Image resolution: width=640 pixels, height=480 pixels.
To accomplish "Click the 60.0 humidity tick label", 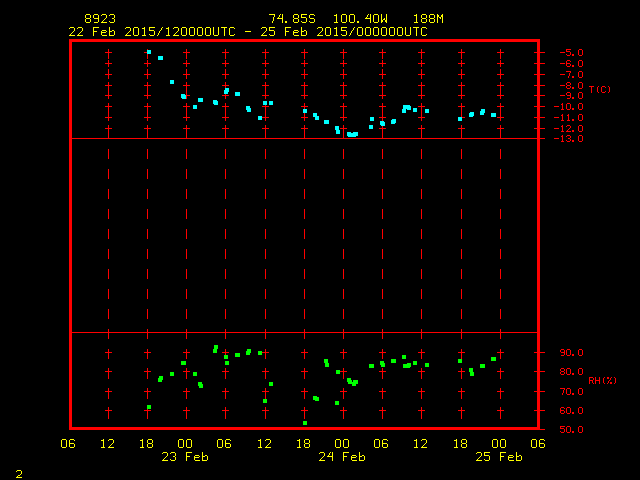I will (x=571, y=411).
